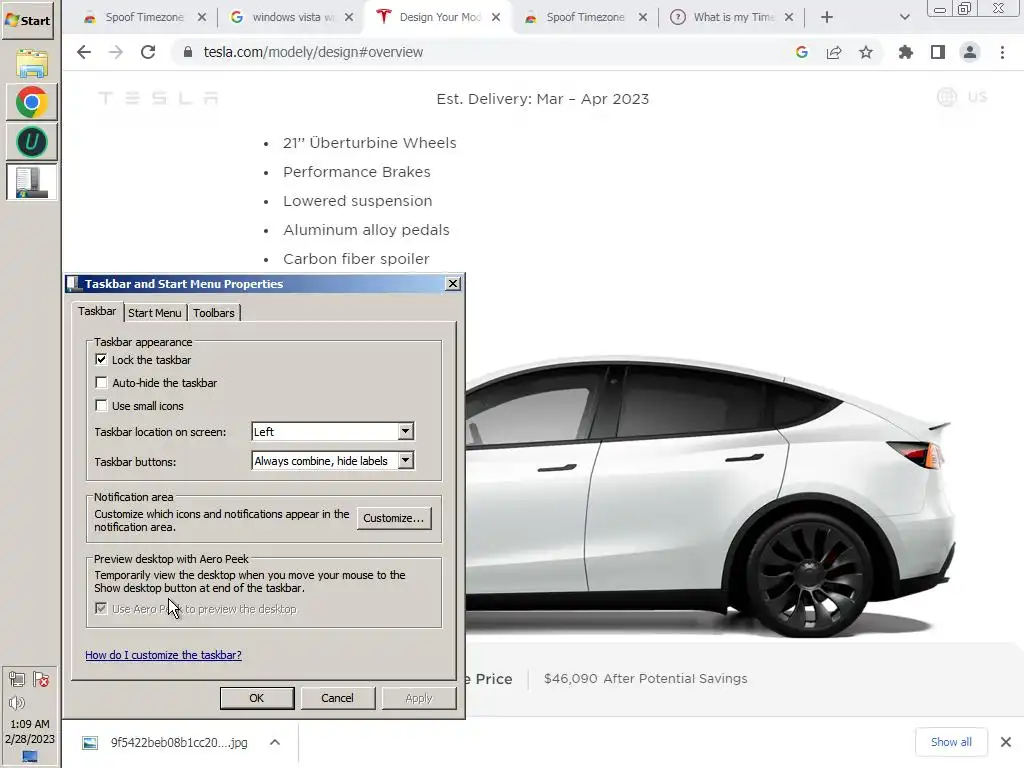Share this page icon
Screen dimensions: 1024x768
point(834,52)
